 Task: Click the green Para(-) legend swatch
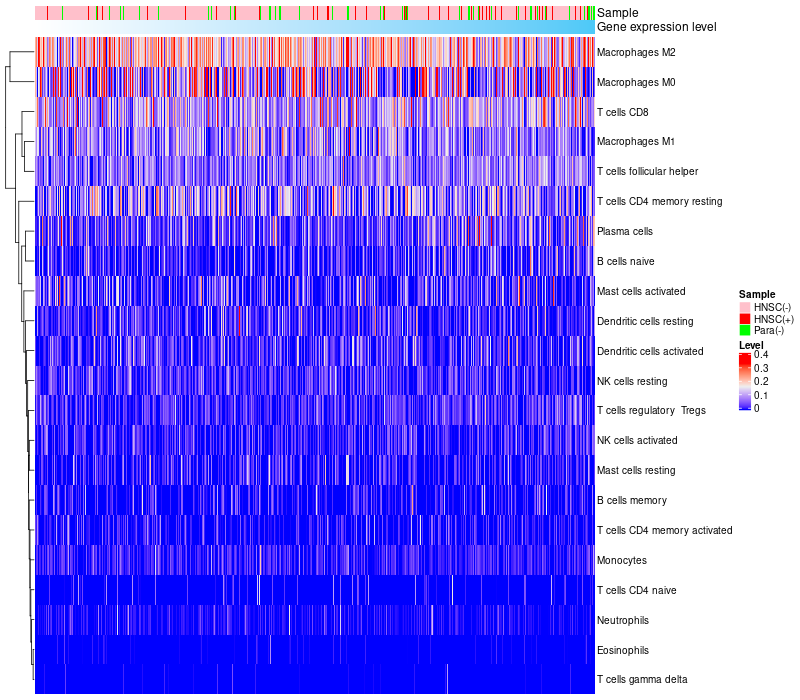coord(745,331)
